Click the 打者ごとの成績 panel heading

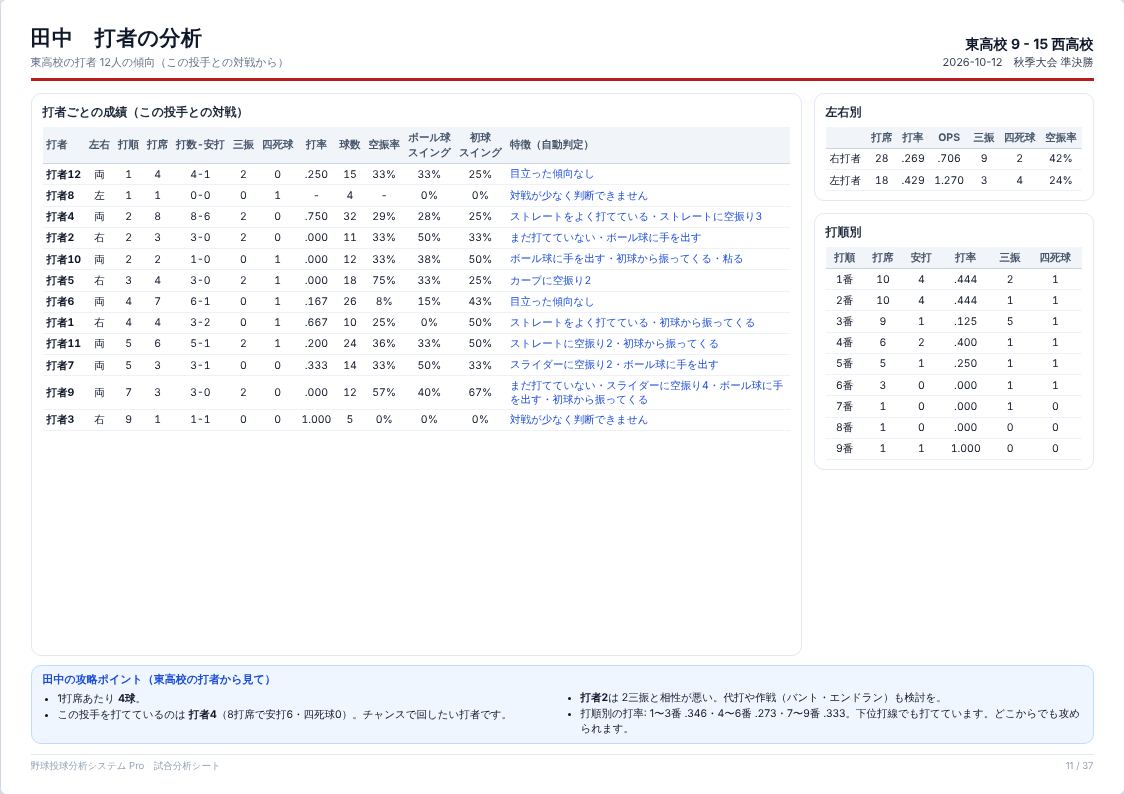click(x=142, y=113)
